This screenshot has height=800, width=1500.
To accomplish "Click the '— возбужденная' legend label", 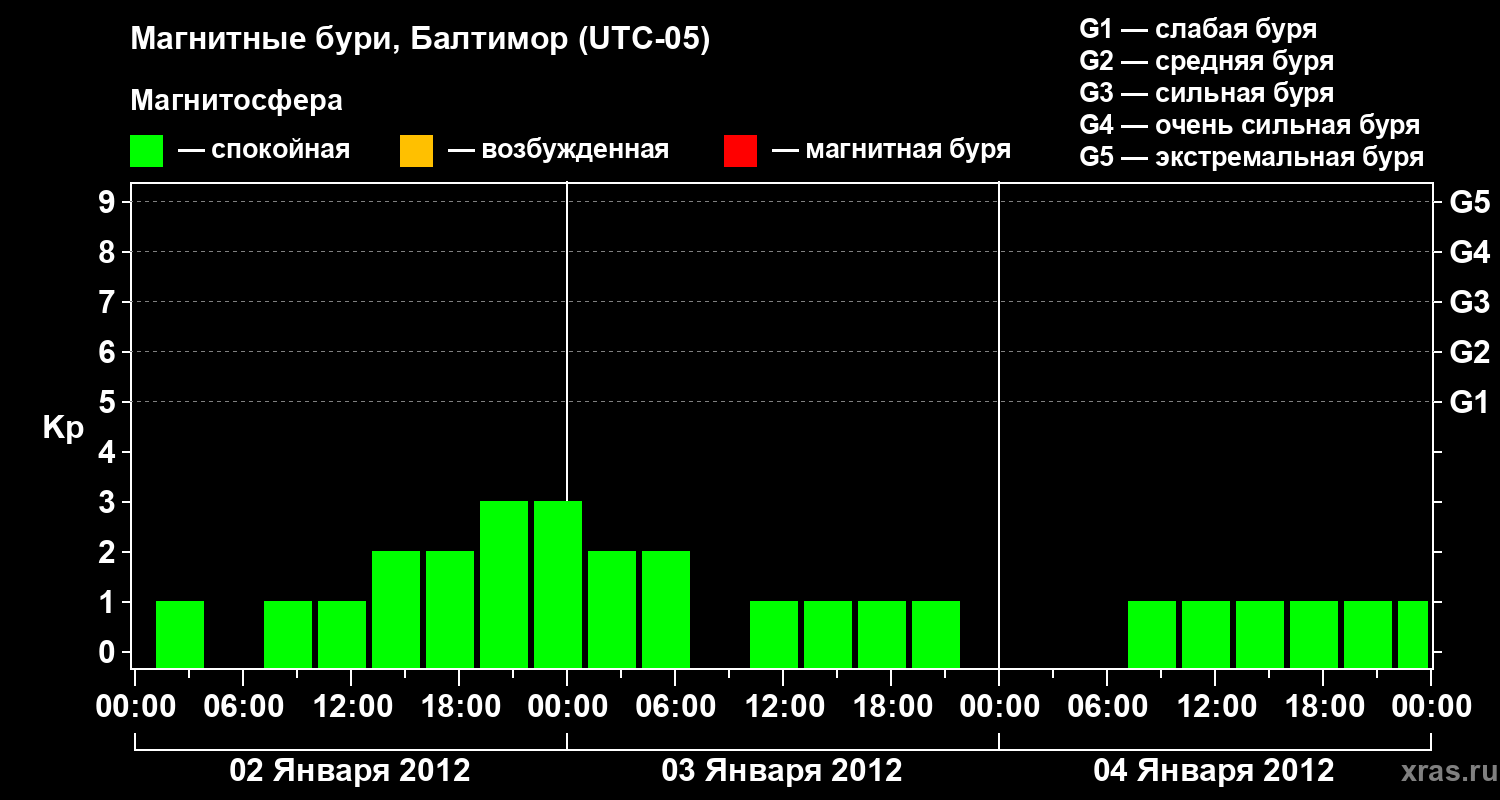I will tap(558, 151).
